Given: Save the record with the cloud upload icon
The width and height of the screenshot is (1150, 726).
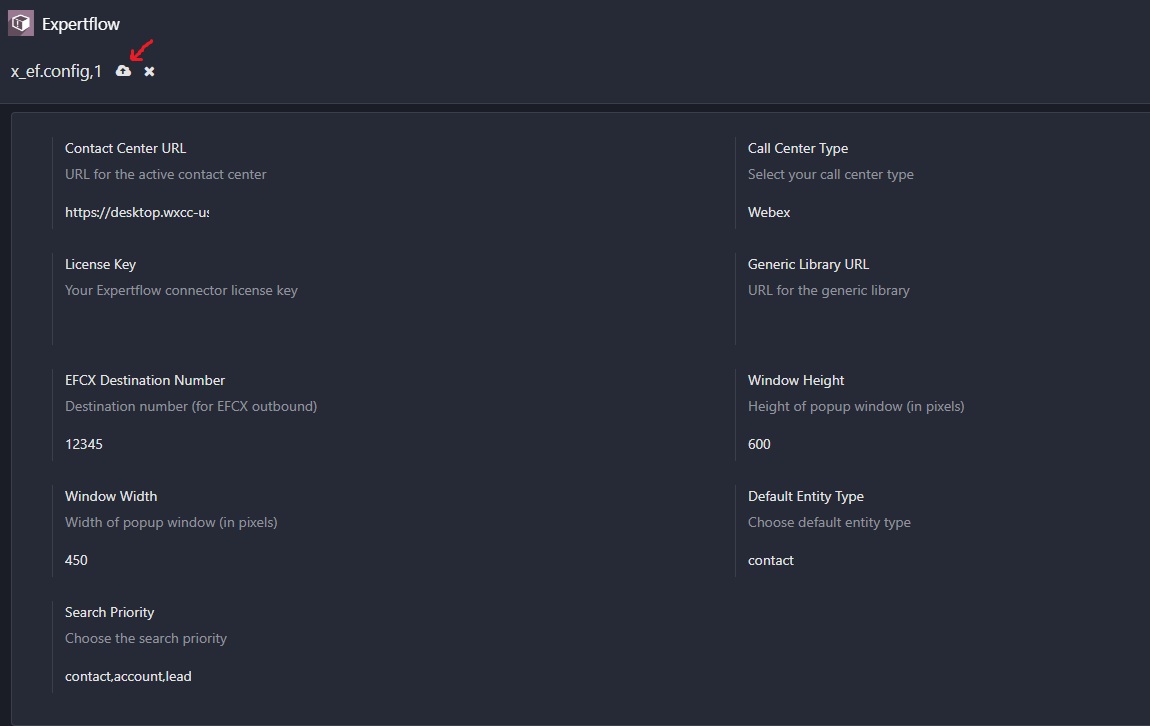Looking at the screenshot, I should click(123, 71).
